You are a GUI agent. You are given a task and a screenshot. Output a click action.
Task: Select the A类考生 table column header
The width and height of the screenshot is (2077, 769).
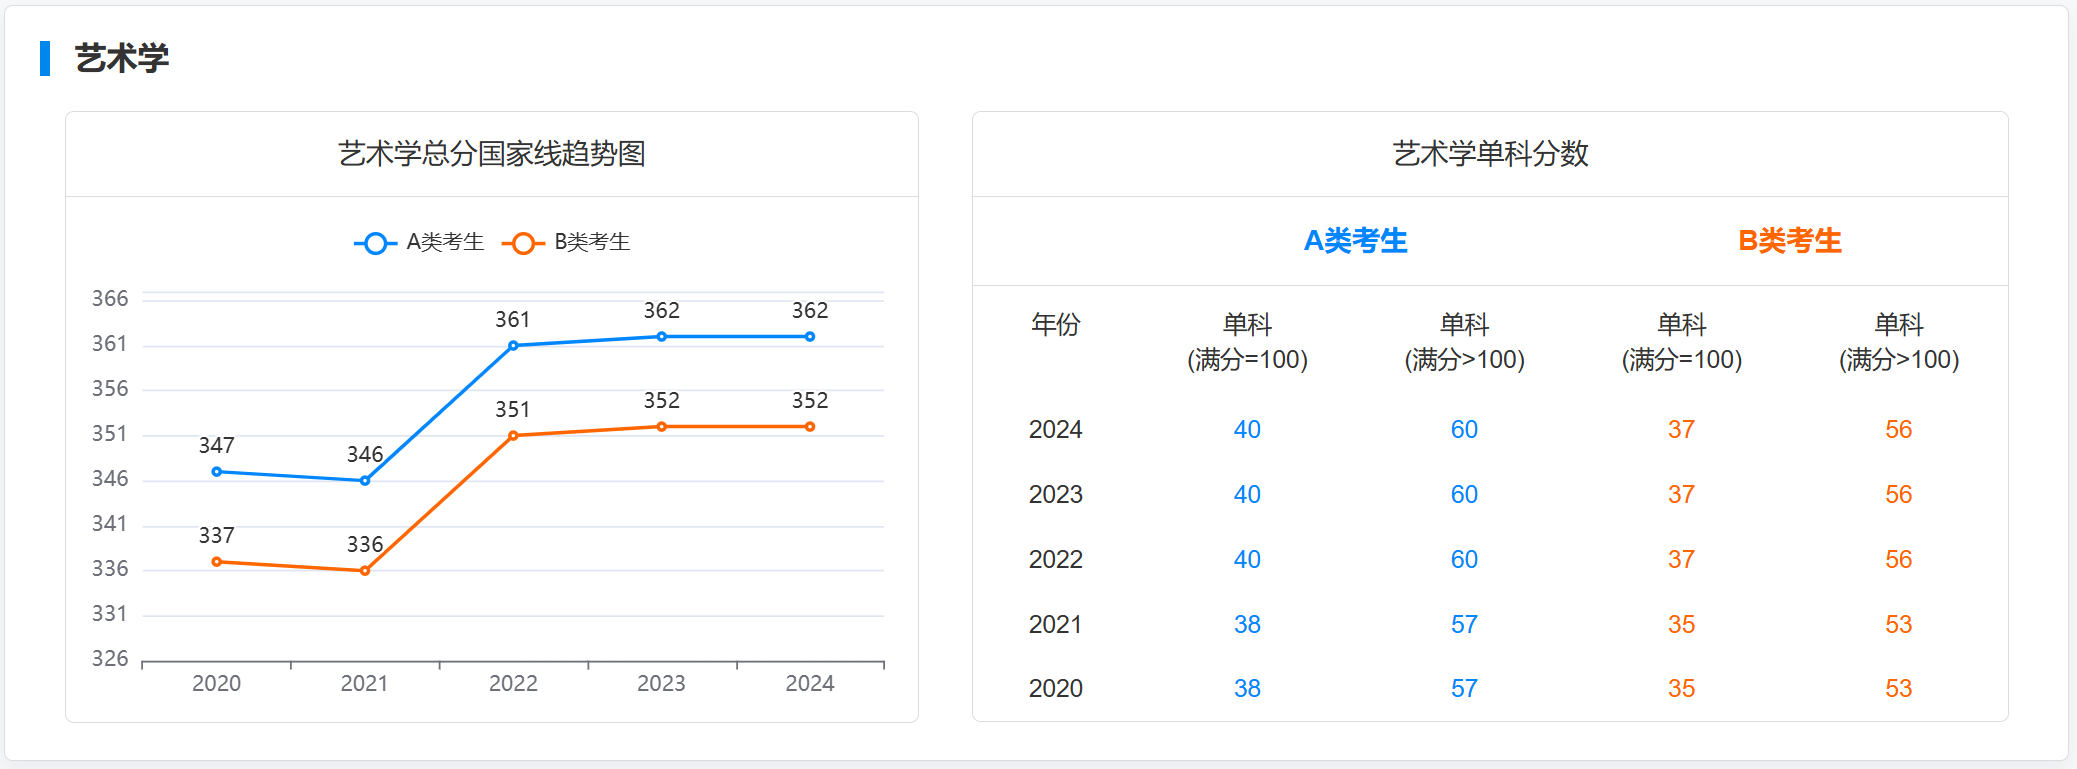[1355, 241]
